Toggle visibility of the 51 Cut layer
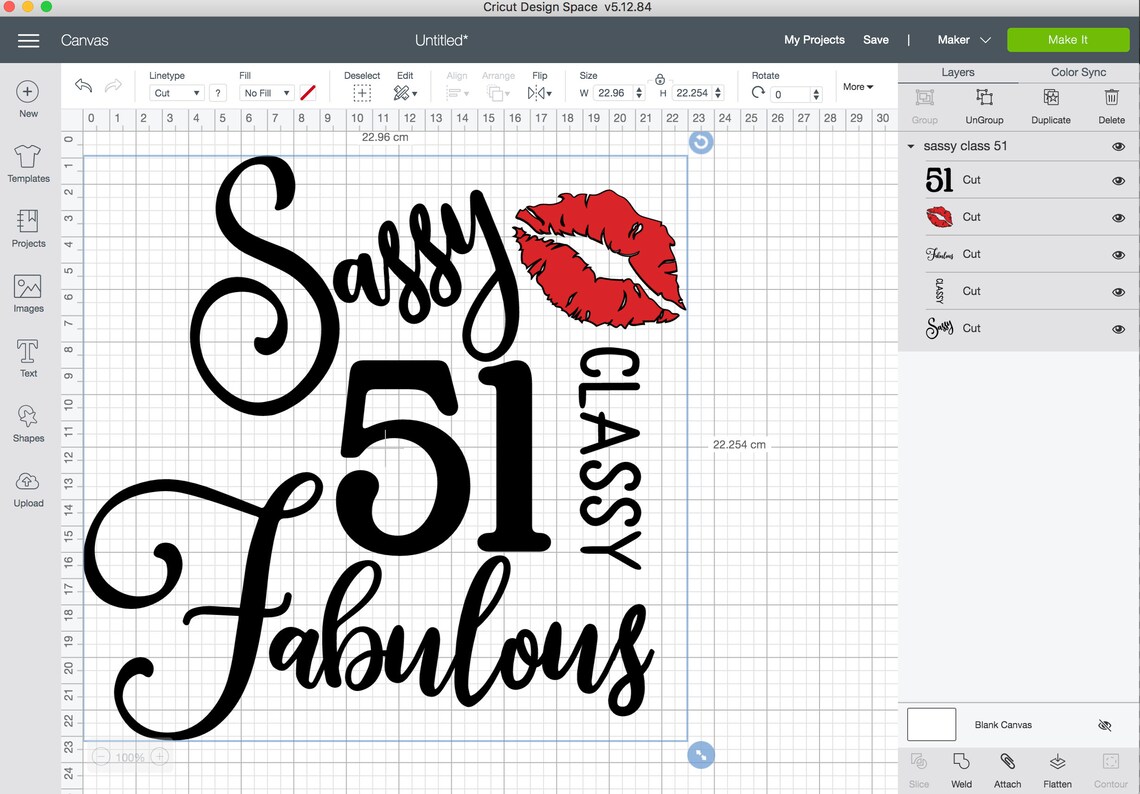The height and width of the screenshot is (794, 1140). pyautogui.click(x=1118, y=180)
